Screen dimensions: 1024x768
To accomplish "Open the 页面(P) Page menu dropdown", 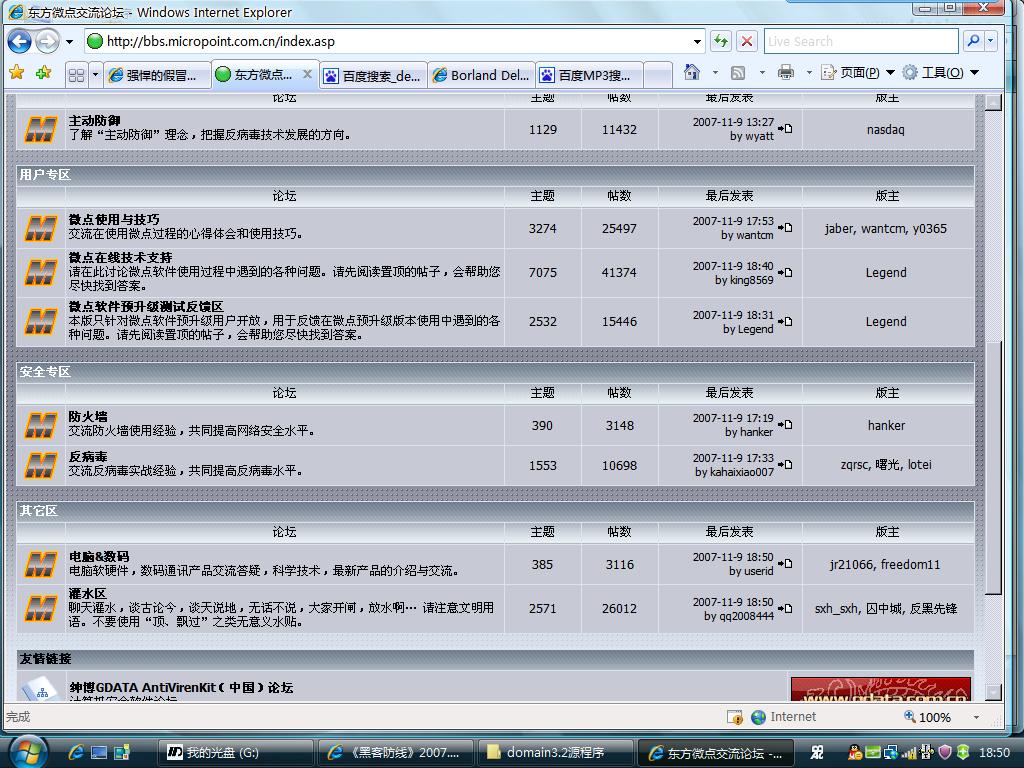I will 850,73.
